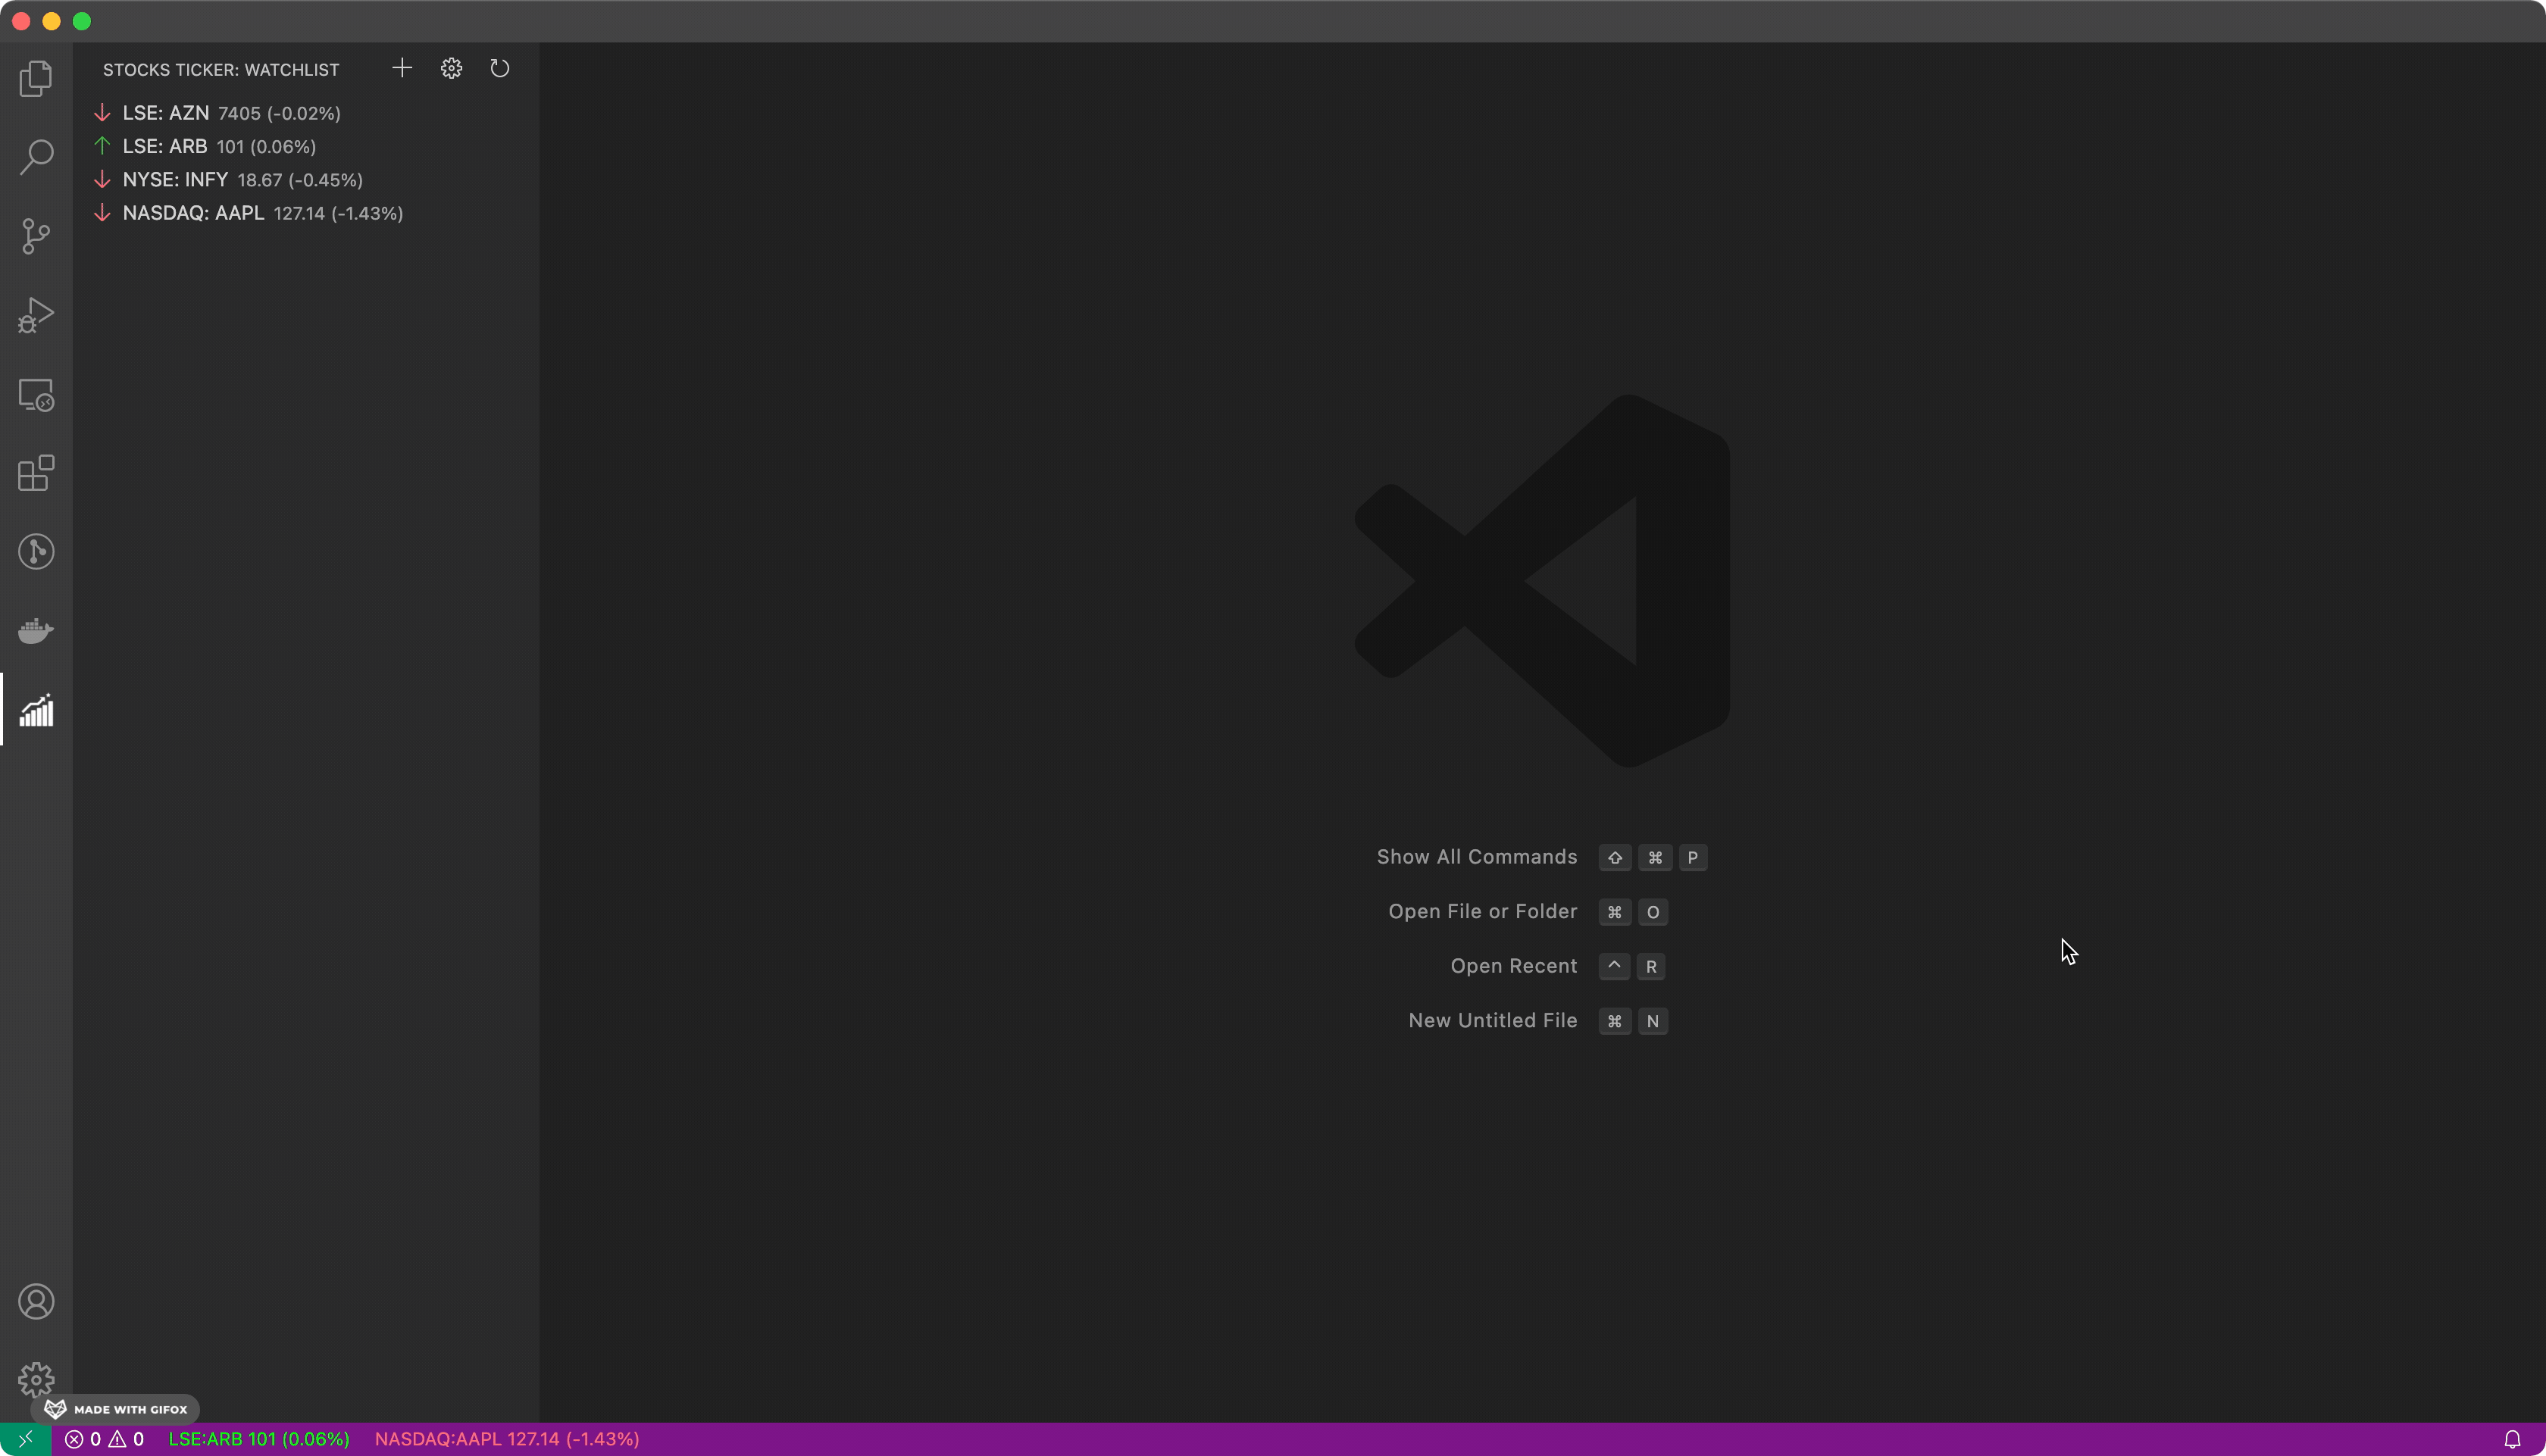2546x1456 pixels.
Task: Refresh the stocks watchlist
Action: 500,68
